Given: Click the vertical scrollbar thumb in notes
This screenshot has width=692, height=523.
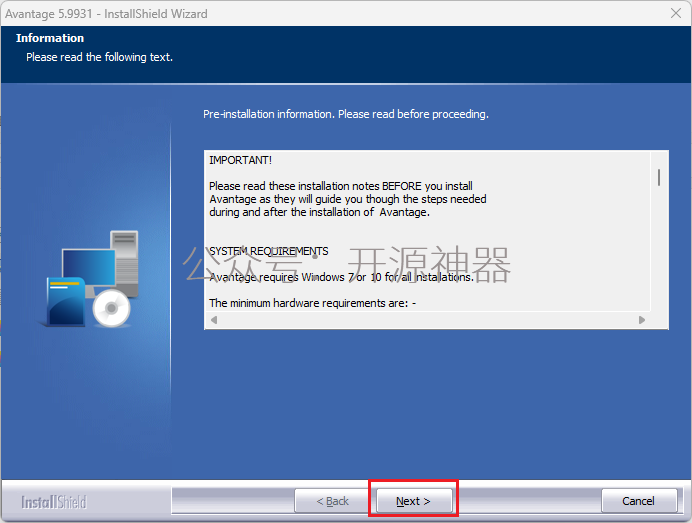Looking at the screenshot, I should point(659,177).
